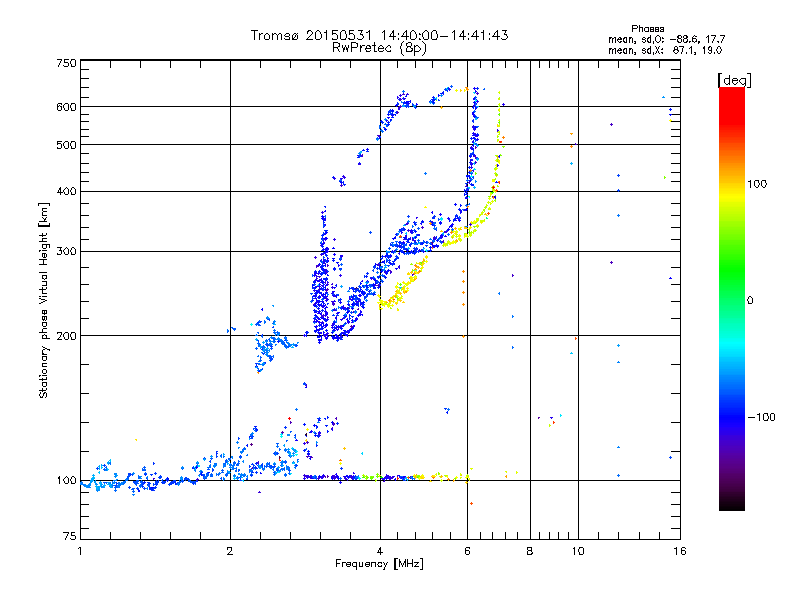
Task: Click the x-axis label '4'
Action: [380, 551]
